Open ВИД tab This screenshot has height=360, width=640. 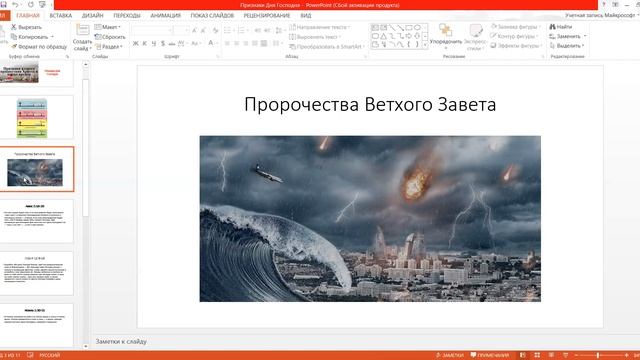(x=306, y=16)
